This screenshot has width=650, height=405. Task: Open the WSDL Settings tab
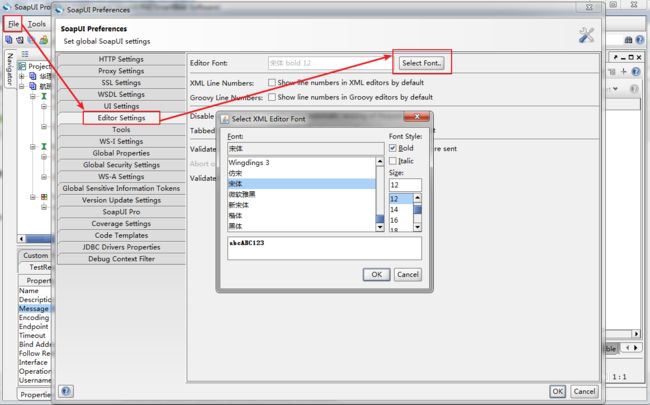(x=121, y=95)
